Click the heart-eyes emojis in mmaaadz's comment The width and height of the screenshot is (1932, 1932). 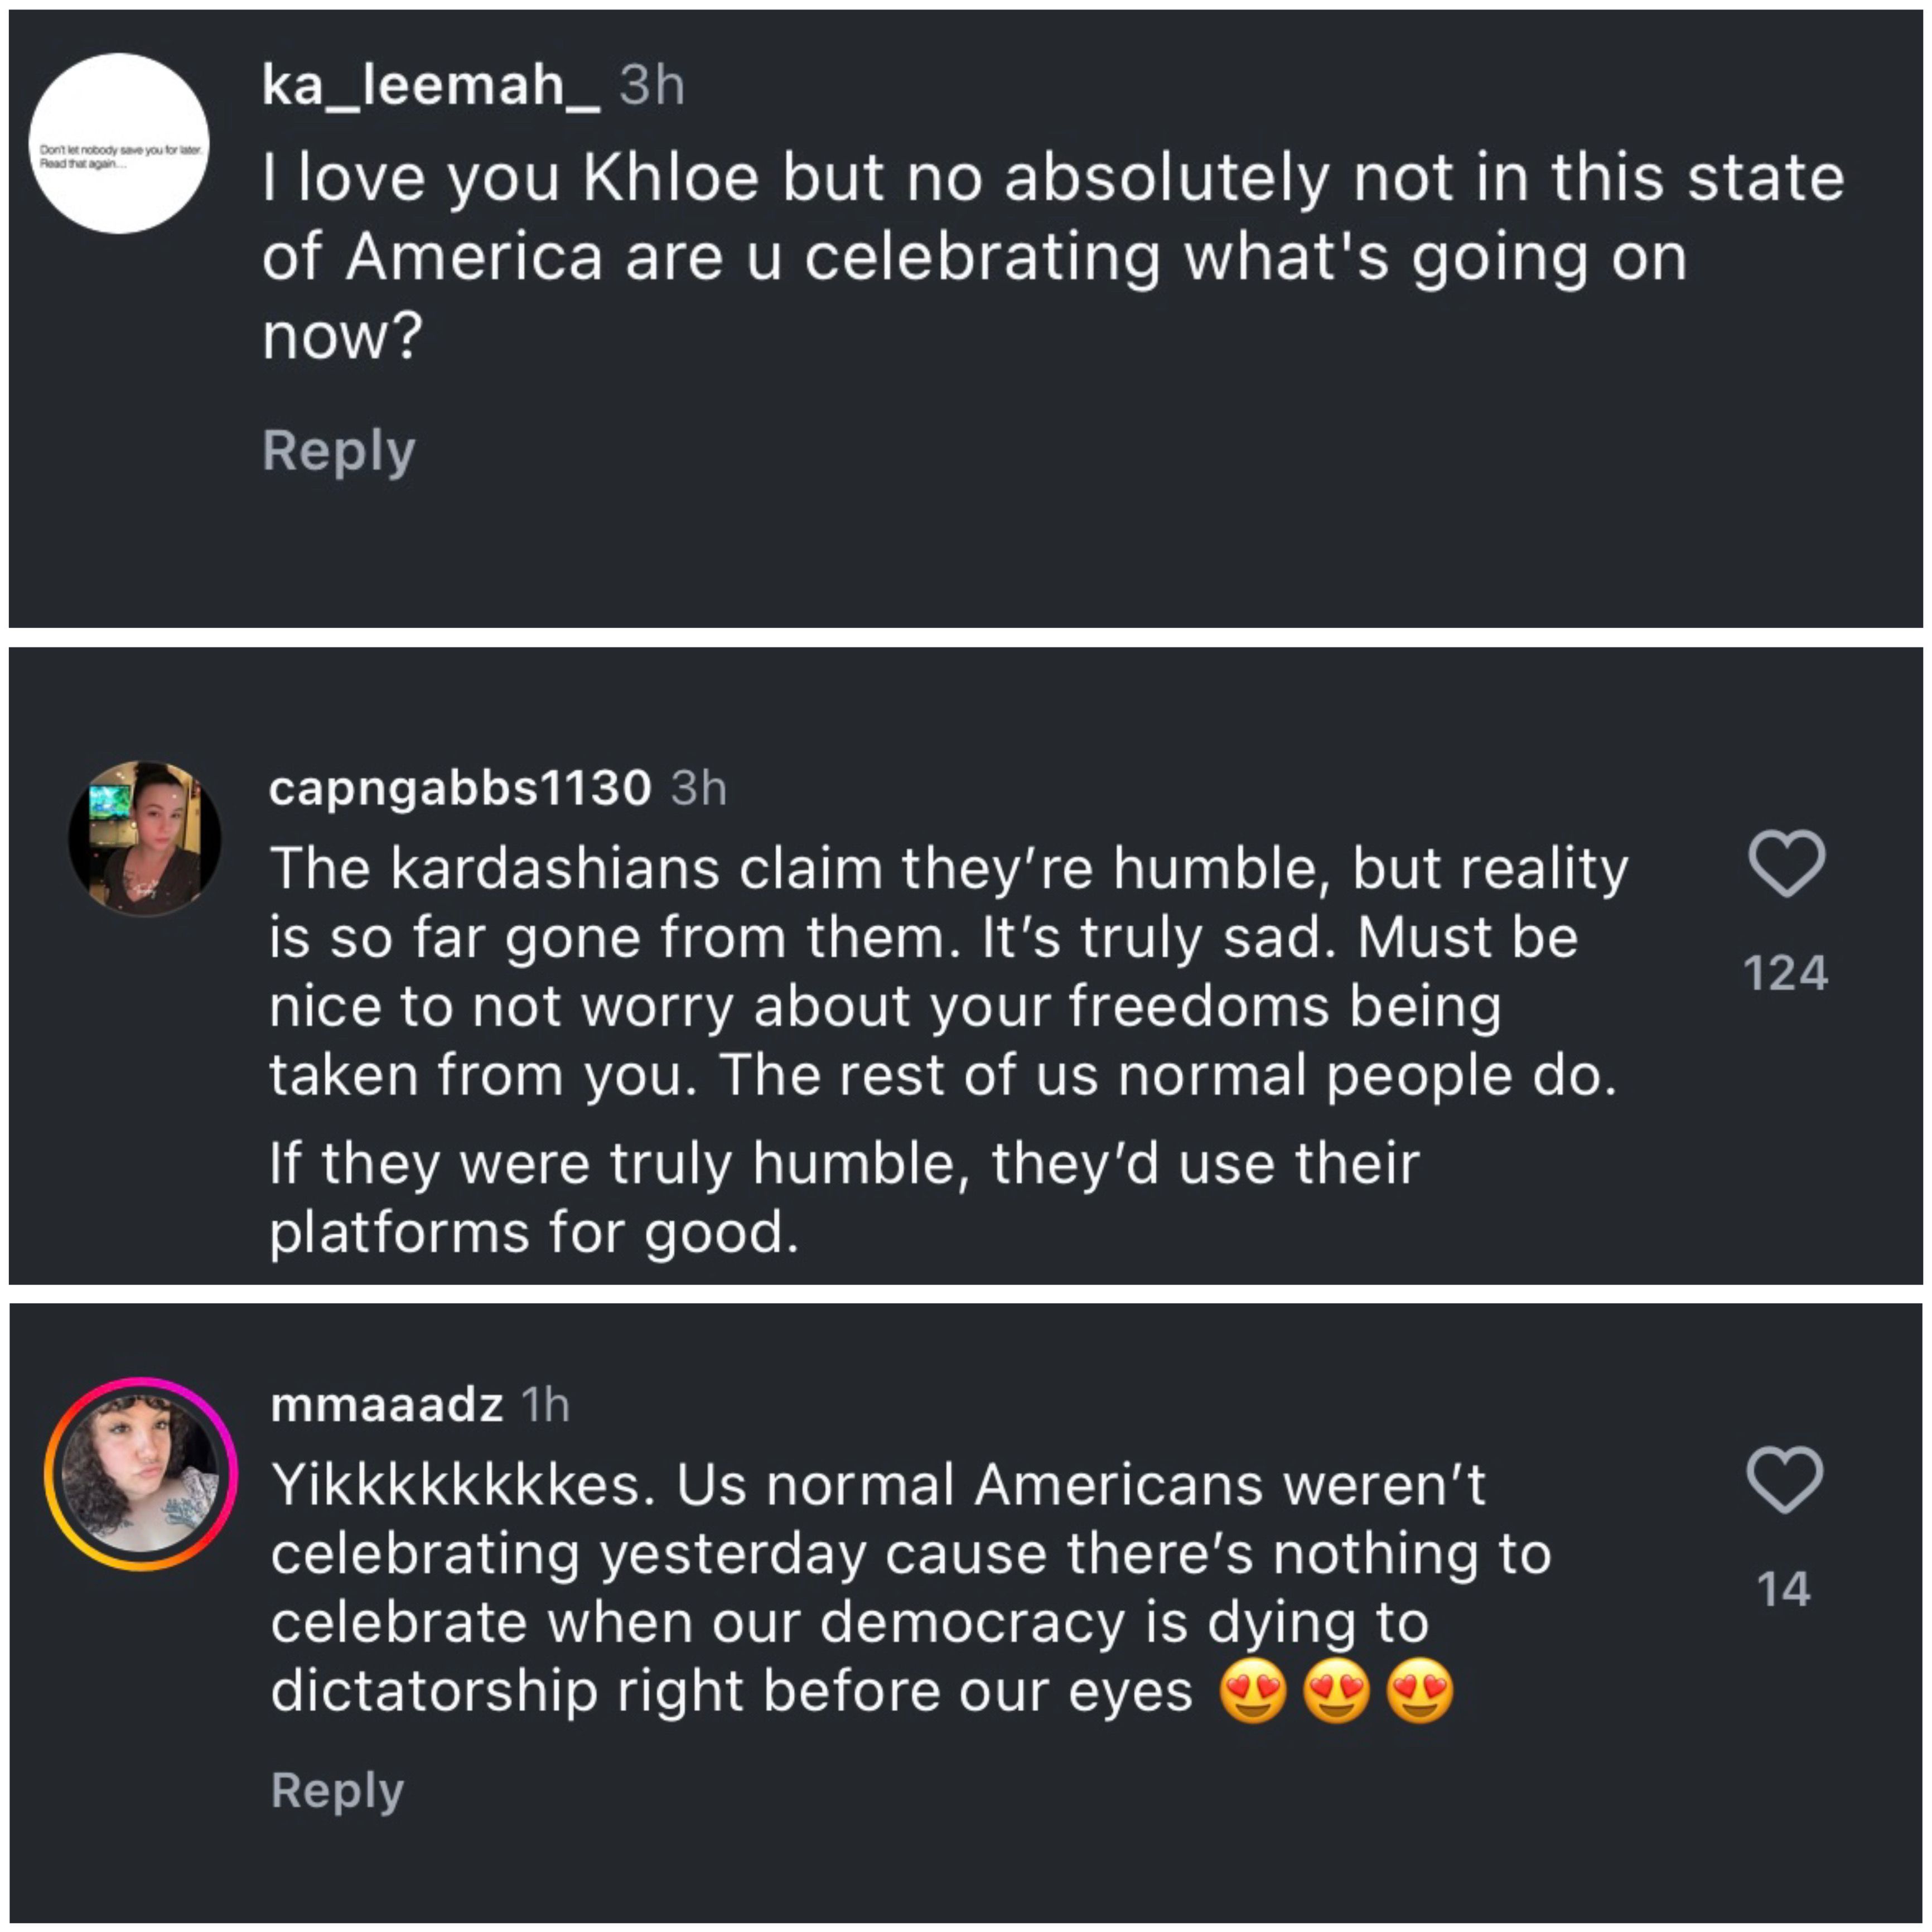click(x=1336, y=1691)
